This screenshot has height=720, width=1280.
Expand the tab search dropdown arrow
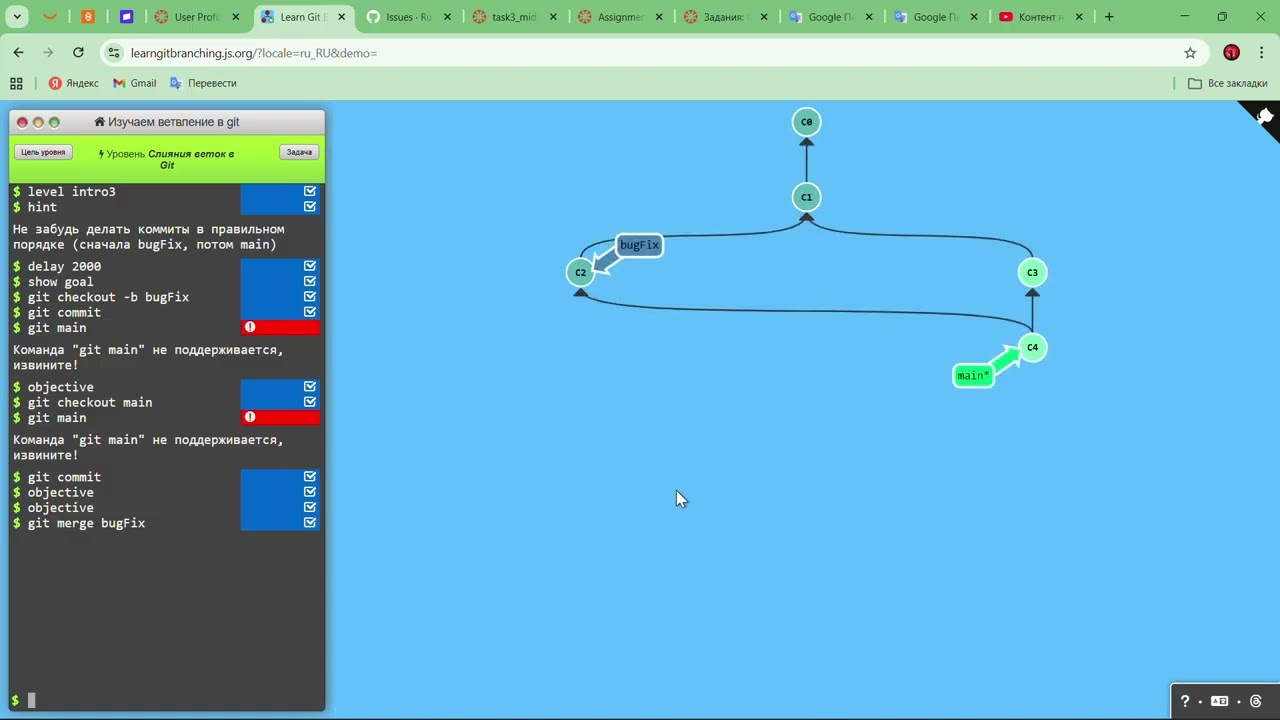point(17,17)
